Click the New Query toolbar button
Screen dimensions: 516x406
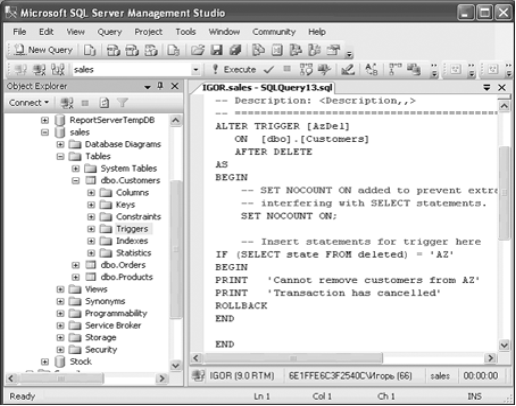pyautogui.click(x=44, y=50)
